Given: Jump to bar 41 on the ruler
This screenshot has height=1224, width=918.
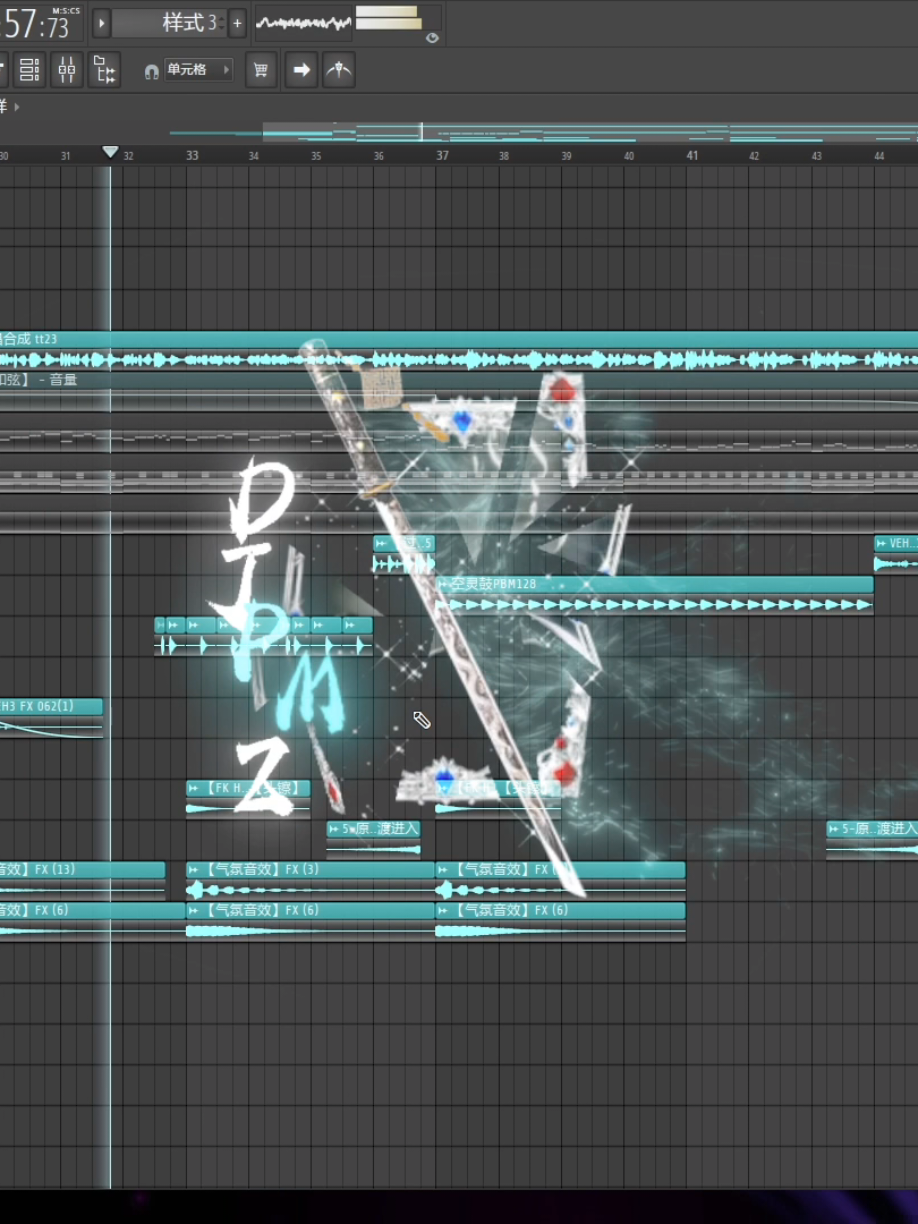Looking at the screenshot, I should pyautogui.click(x=692, y=155).
